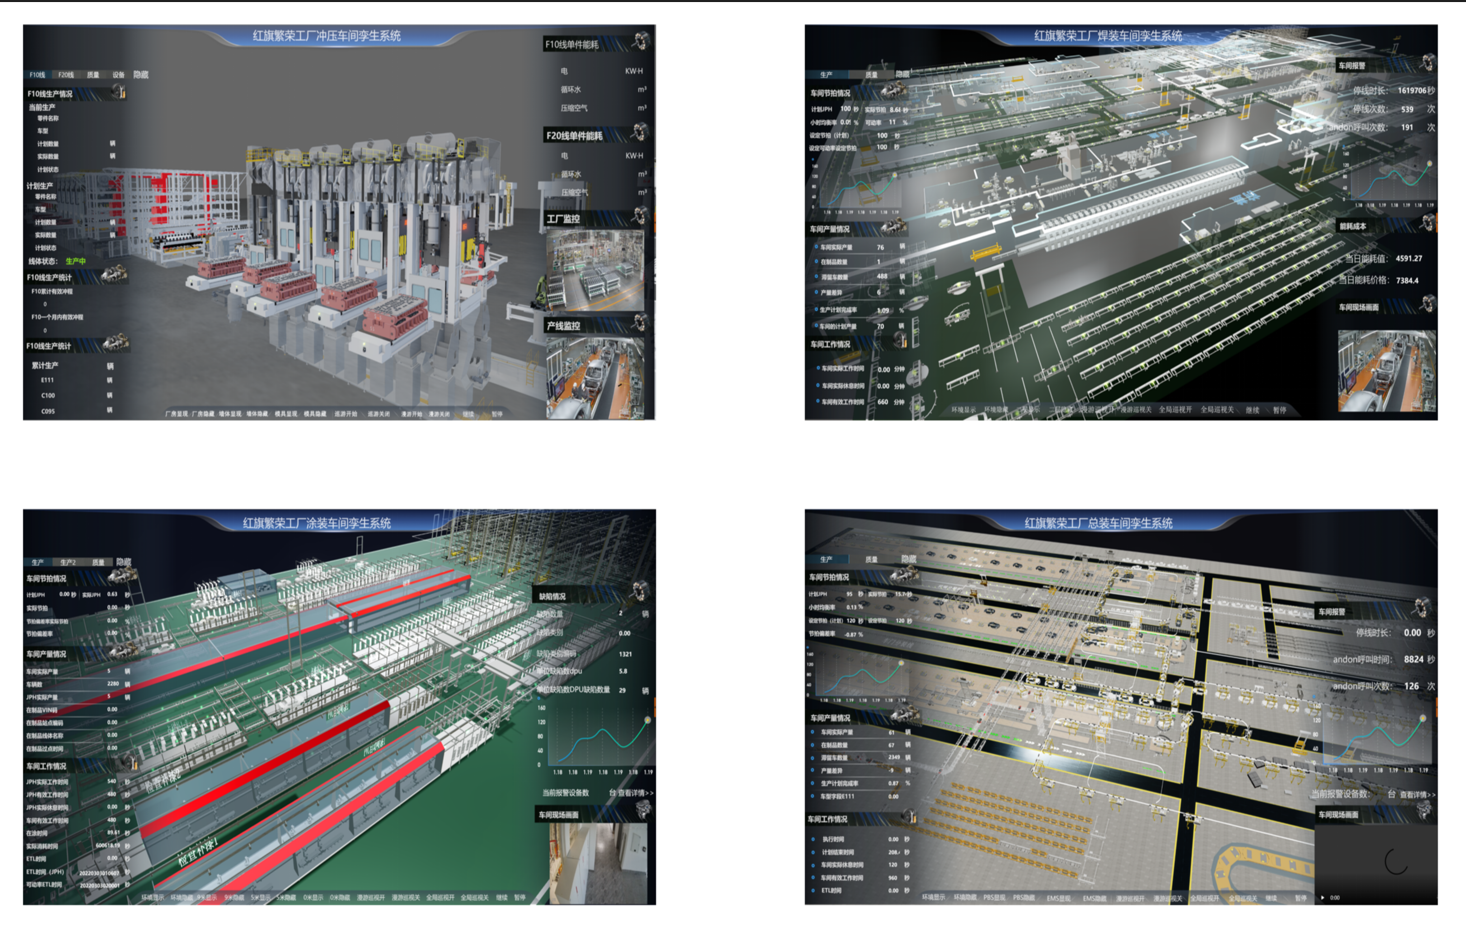The image size is (1466, 931).
Task: Click the andon呼叫时间 8824 value in assembly
Action: point(1413,659)
